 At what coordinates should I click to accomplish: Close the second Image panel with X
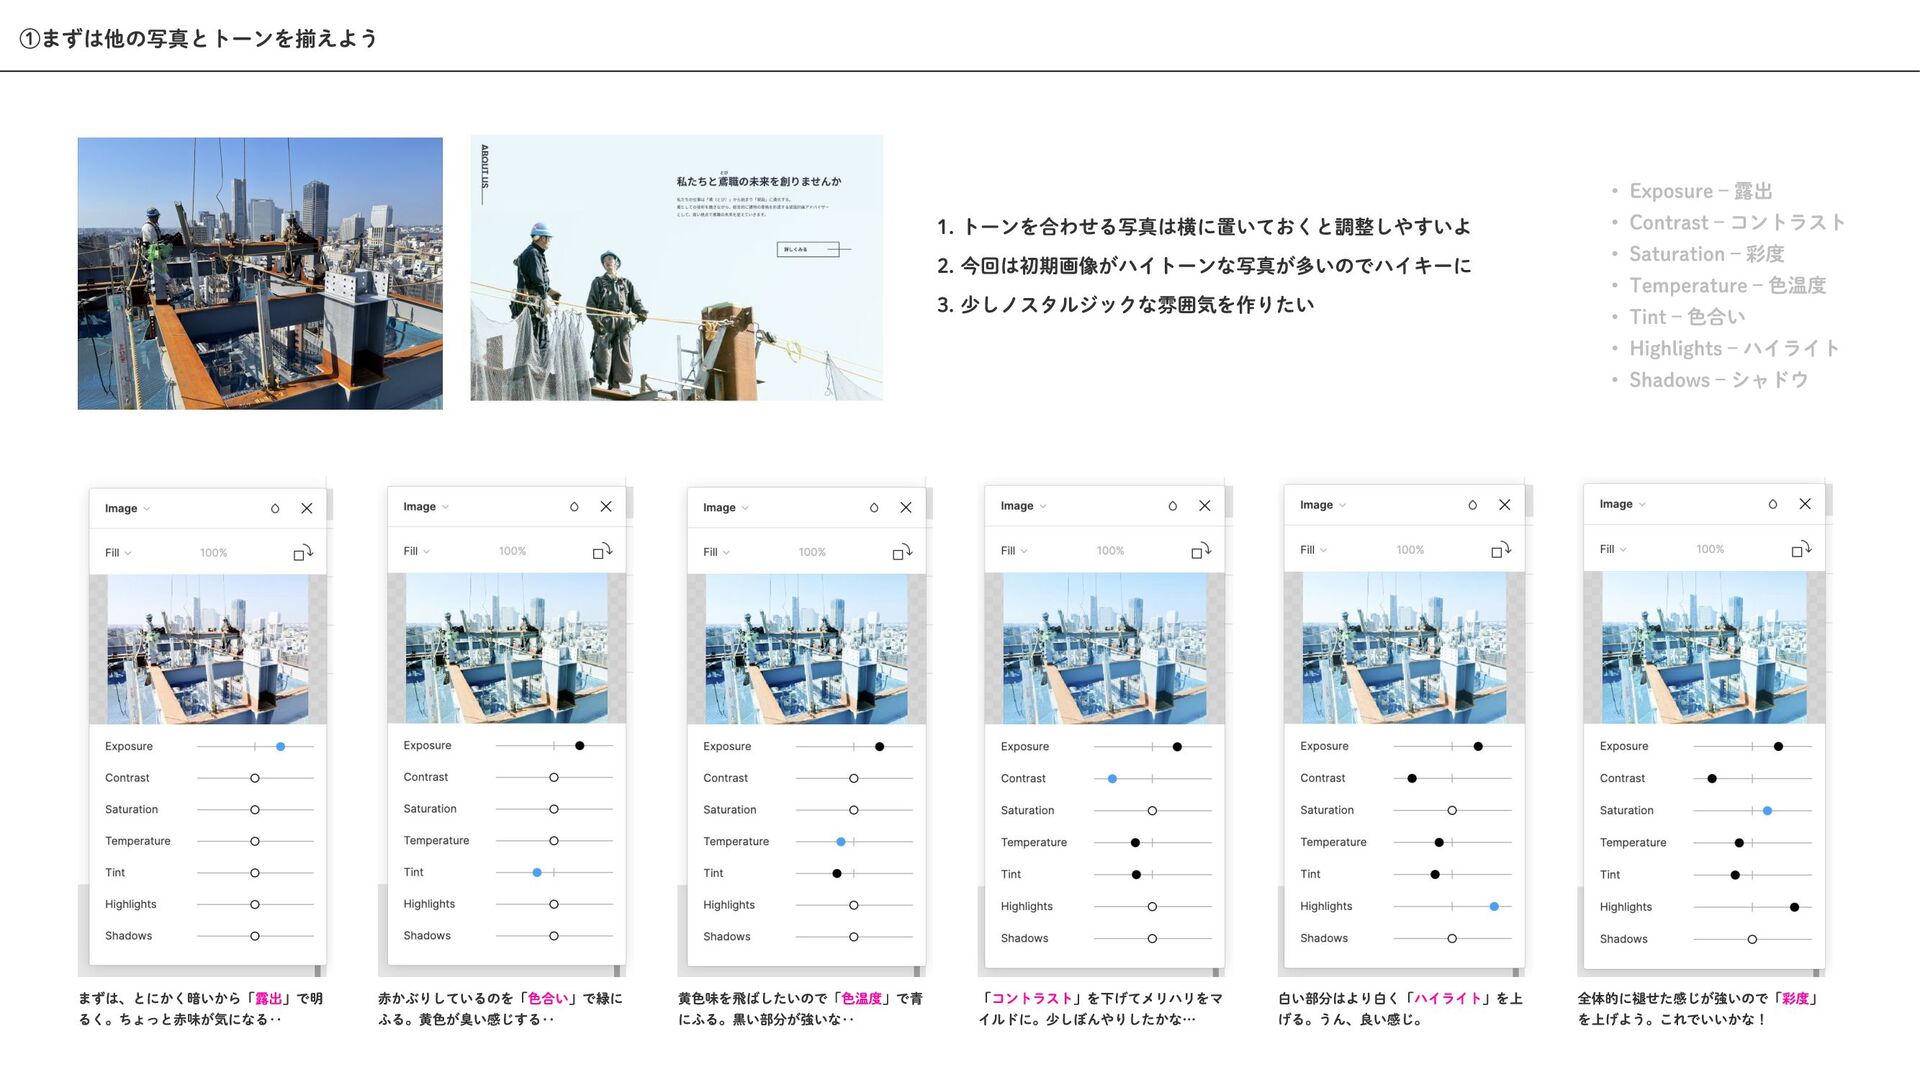click(x=606, y=507)
